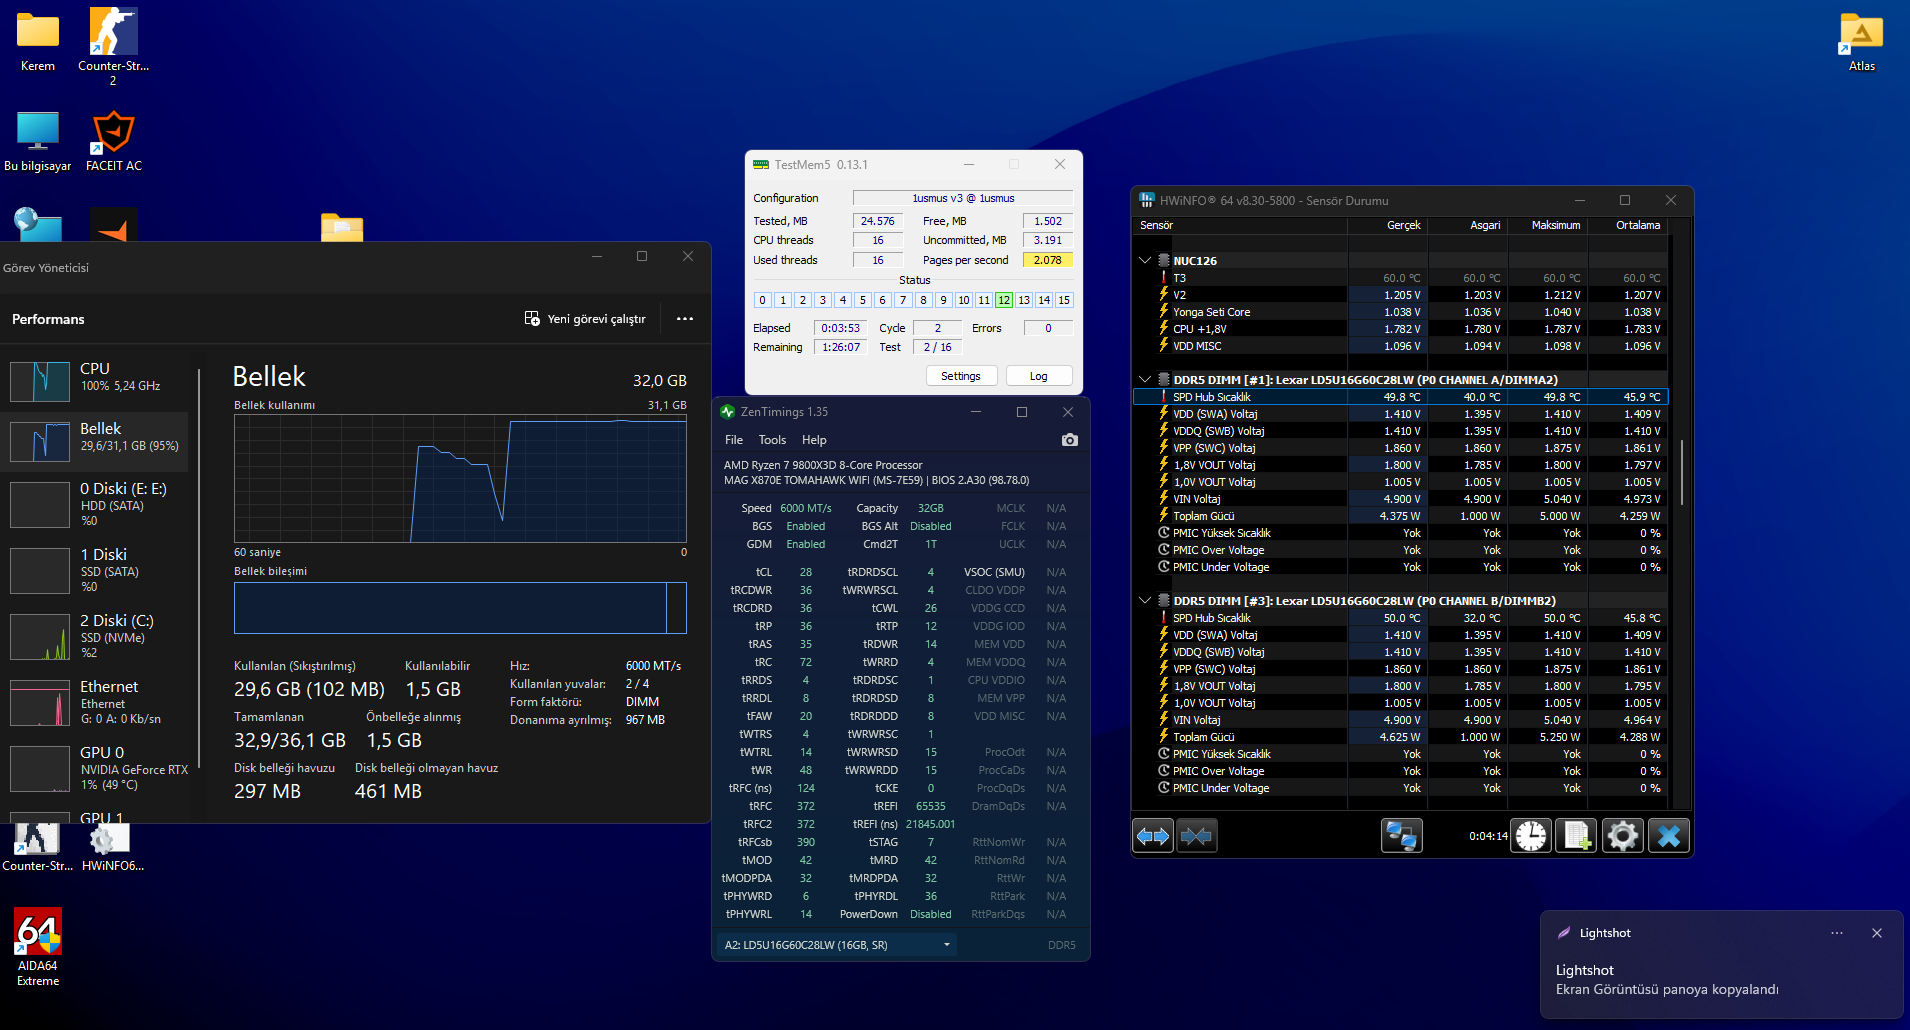
Task: Select 'SPD Hub Sıcaklık' row under DIMM [#1]
Action: click(1400, 397)
